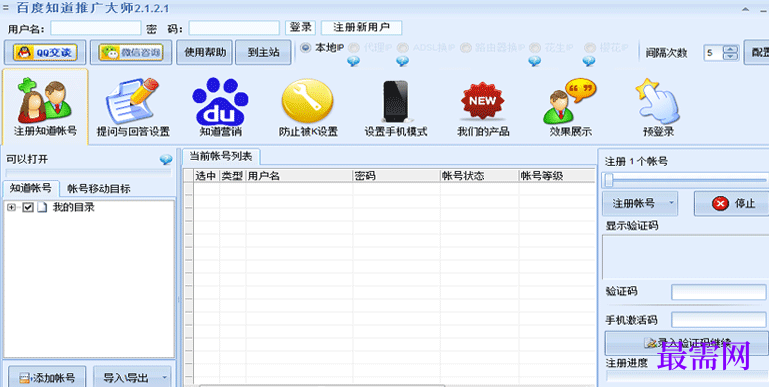Open 设置手机模式 phone icon
The width and height of the screenshot is (769, 387).
click(395, 108)
